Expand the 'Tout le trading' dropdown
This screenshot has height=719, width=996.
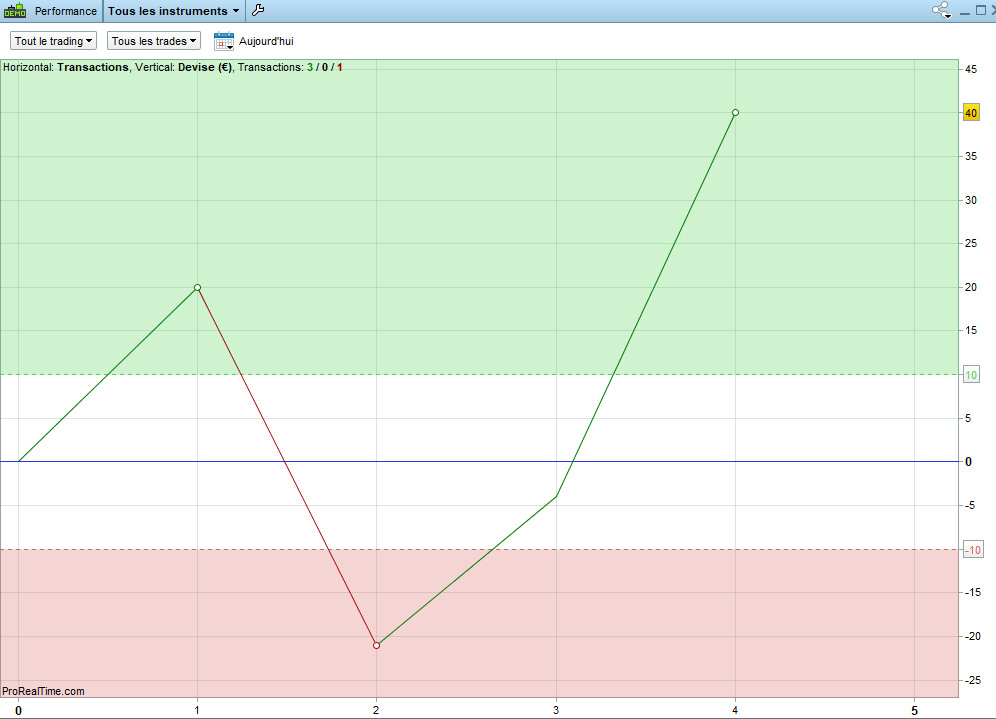(x=53, y=41)
